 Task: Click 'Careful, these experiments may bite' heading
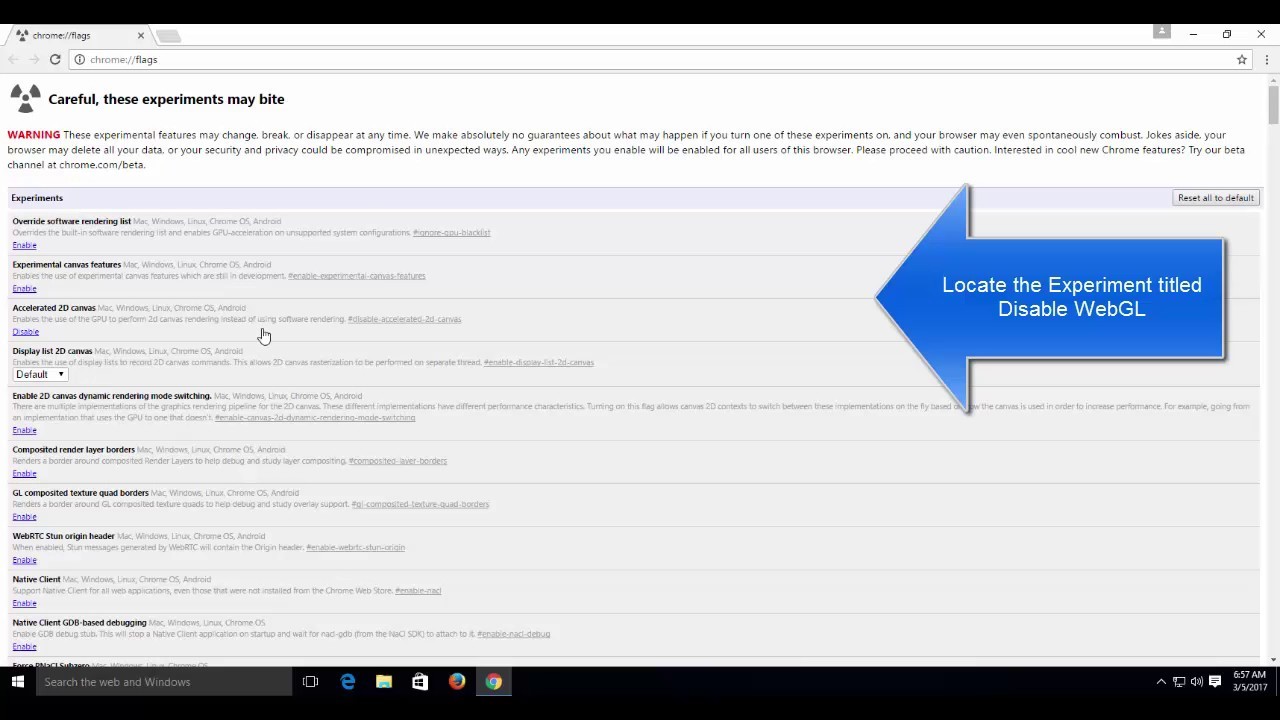tap(166, 99)
